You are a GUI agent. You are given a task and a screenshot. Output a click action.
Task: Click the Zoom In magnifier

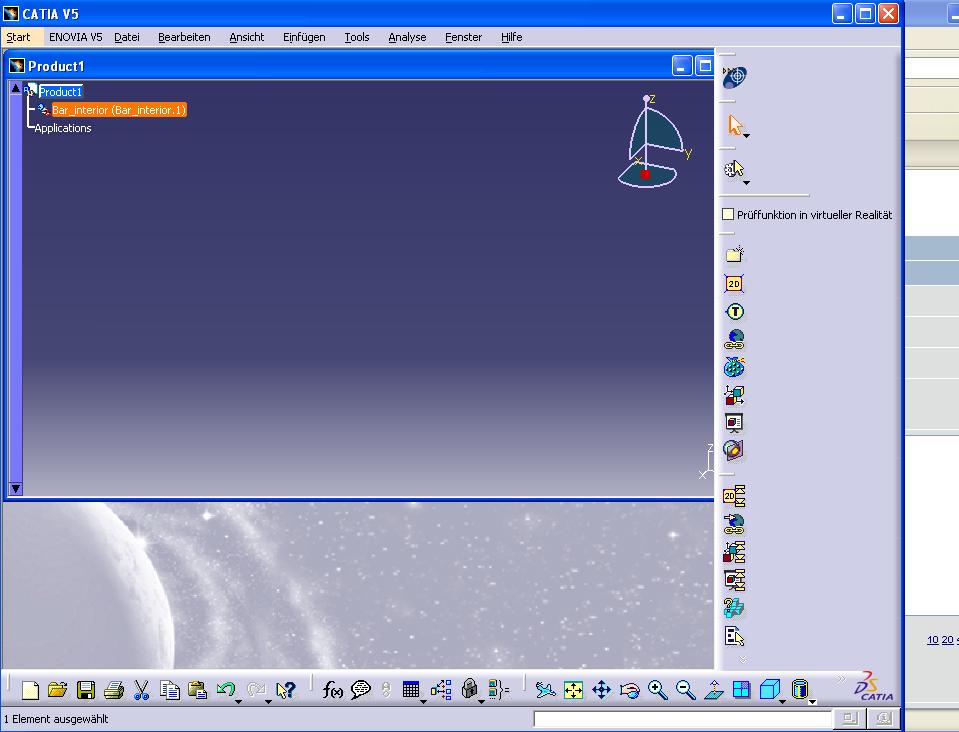click(x=657, y=690)
